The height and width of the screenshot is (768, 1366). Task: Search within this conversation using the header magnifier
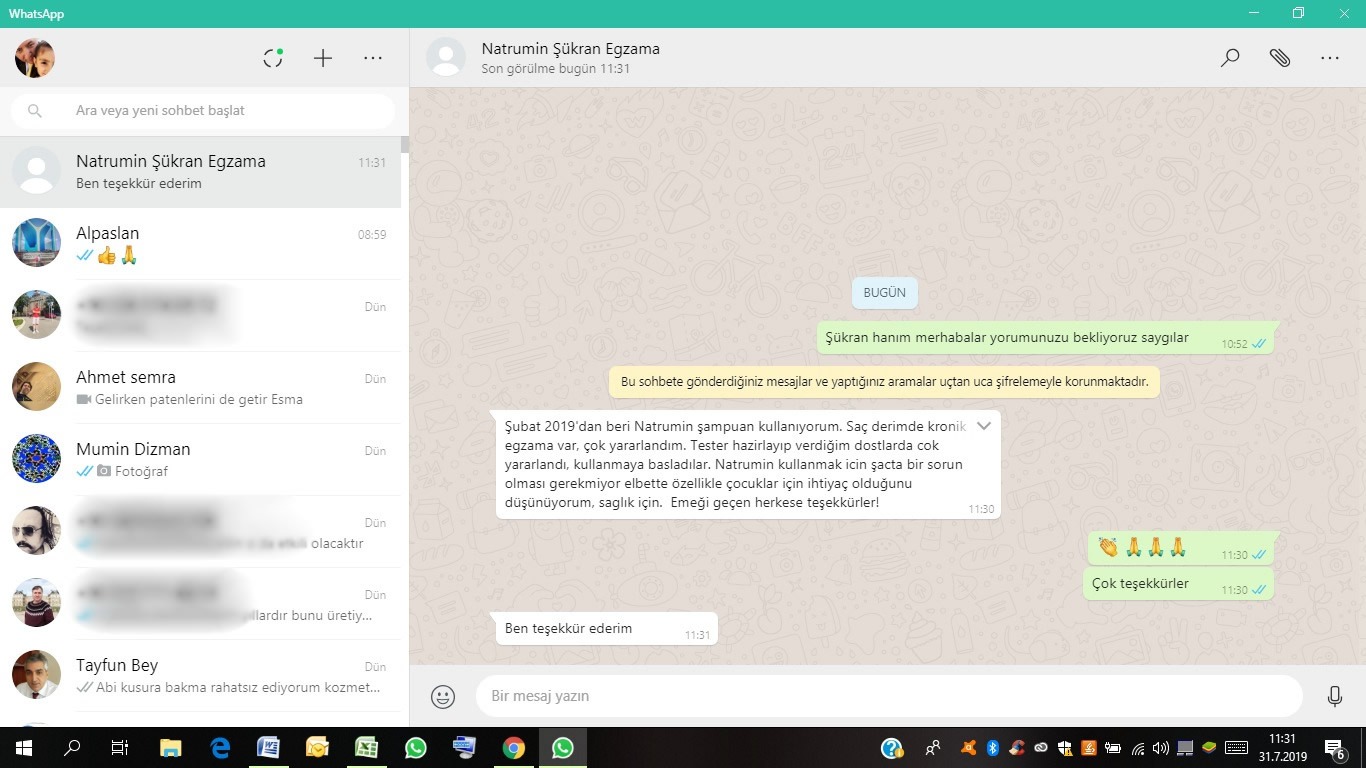1230,58
